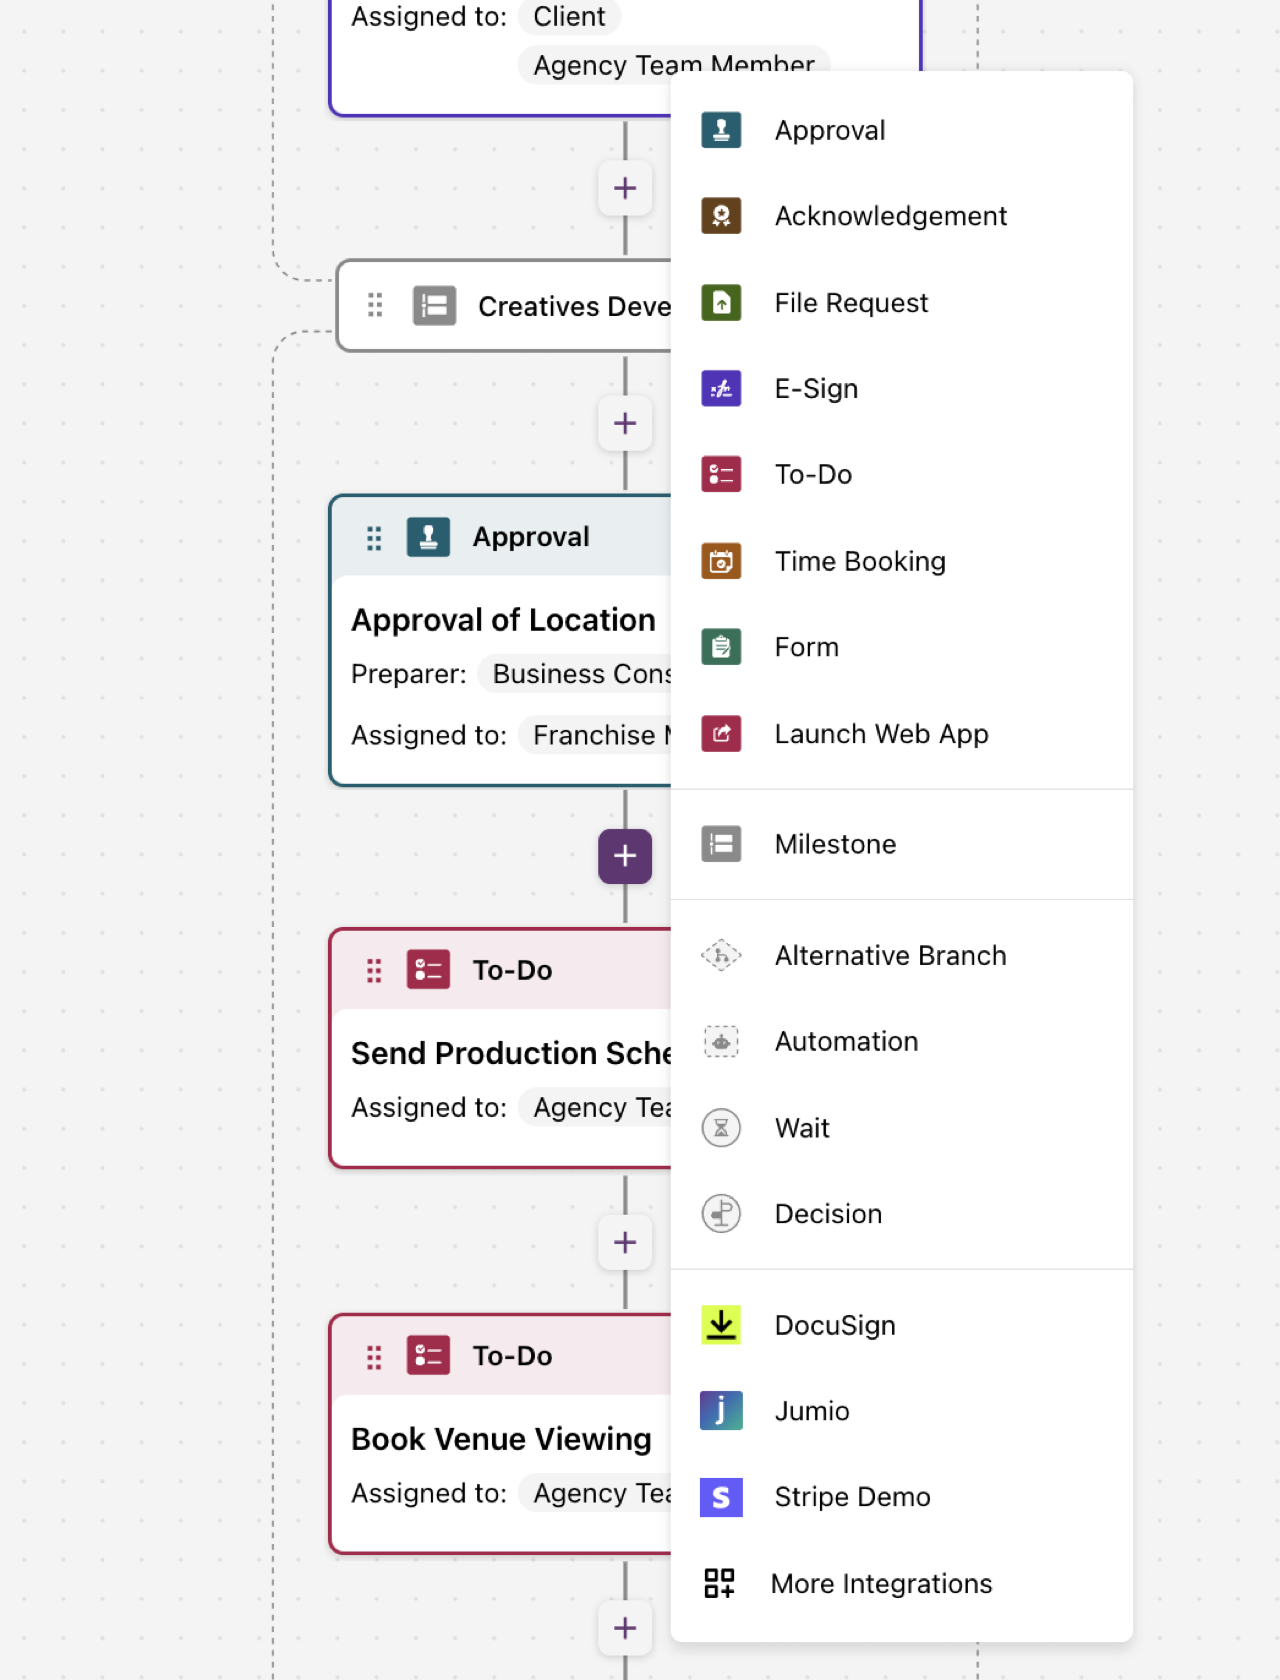1280x1680 pixels.
Task: Select the Launch Web App icon
Action: (x=721, y=734)
